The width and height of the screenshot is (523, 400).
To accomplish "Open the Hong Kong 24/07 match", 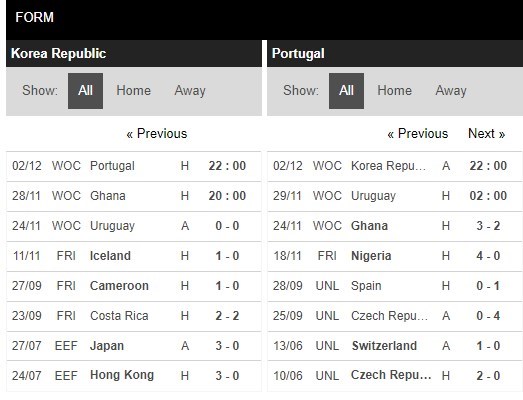I will [x=133, y=376].
